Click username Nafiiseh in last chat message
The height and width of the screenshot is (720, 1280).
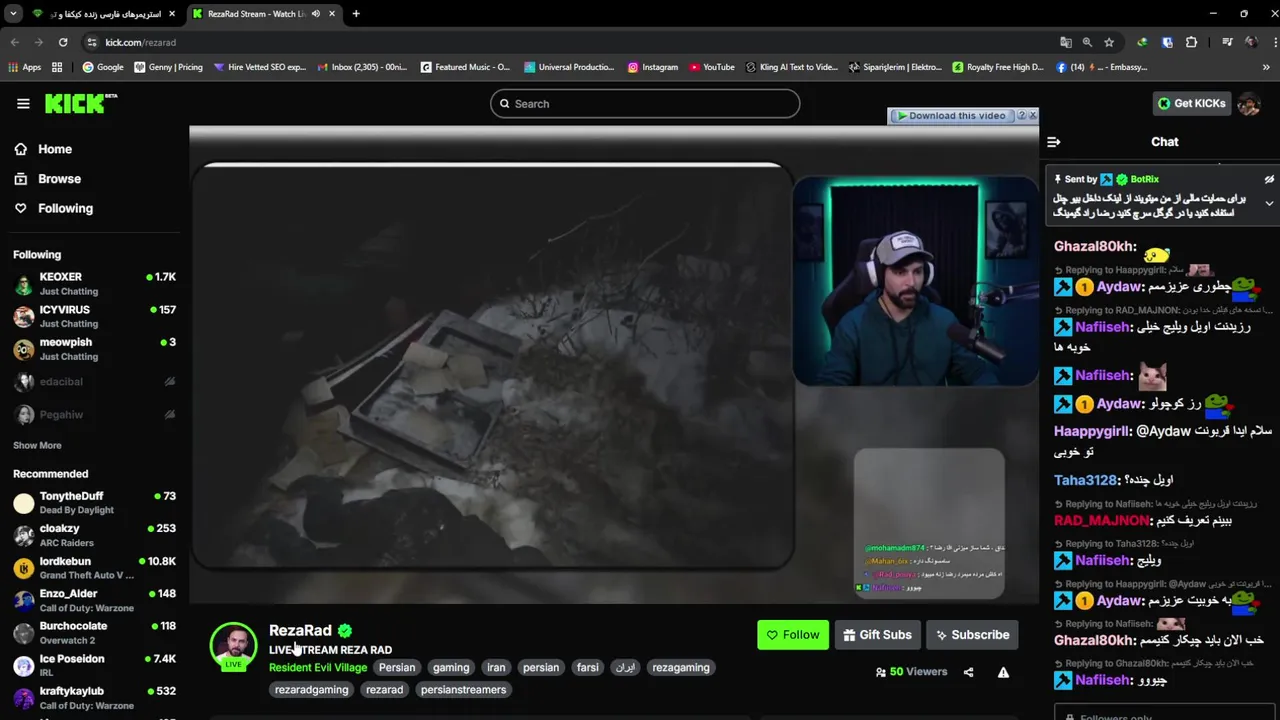coord(1102,680)
